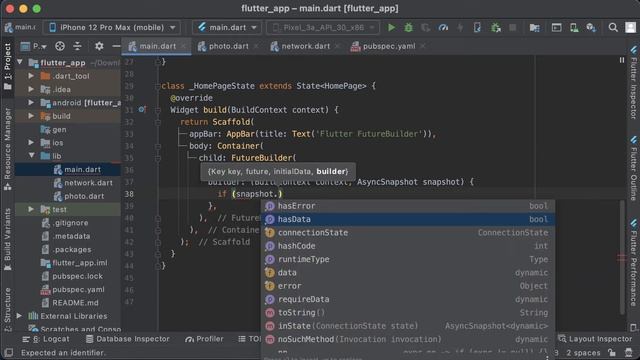Open the main.dart run configuration dropdown

[227, 27]
